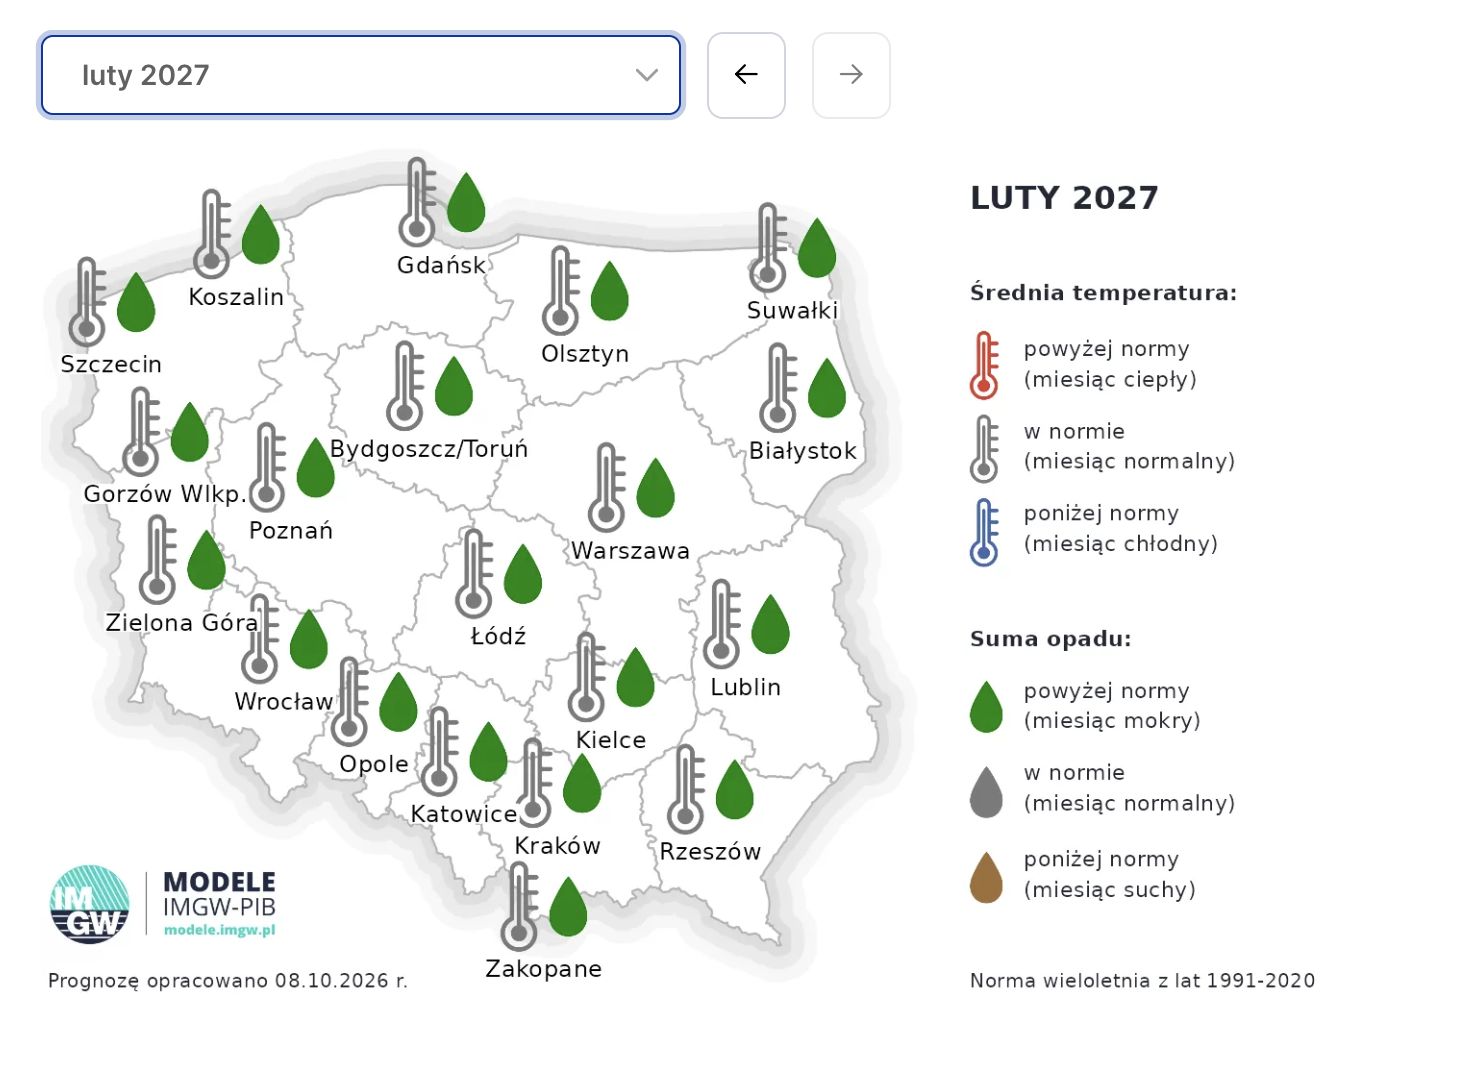
Task: Click the green raindrop above Szczecin
Action: point(136,302)
